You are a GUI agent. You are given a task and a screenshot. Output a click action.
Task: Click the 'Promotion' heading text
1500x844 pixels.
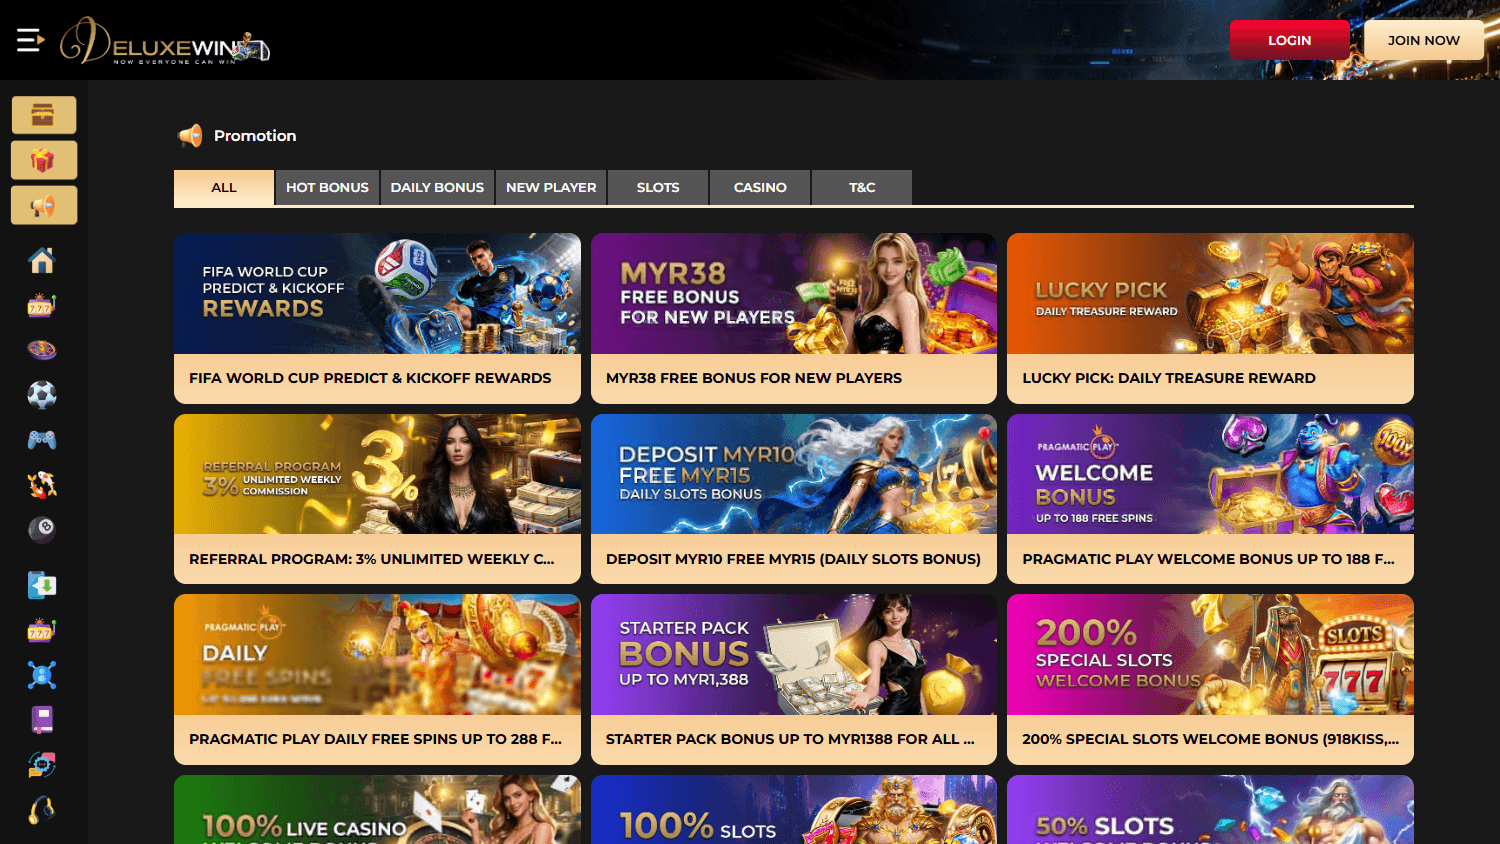point(255,136)
